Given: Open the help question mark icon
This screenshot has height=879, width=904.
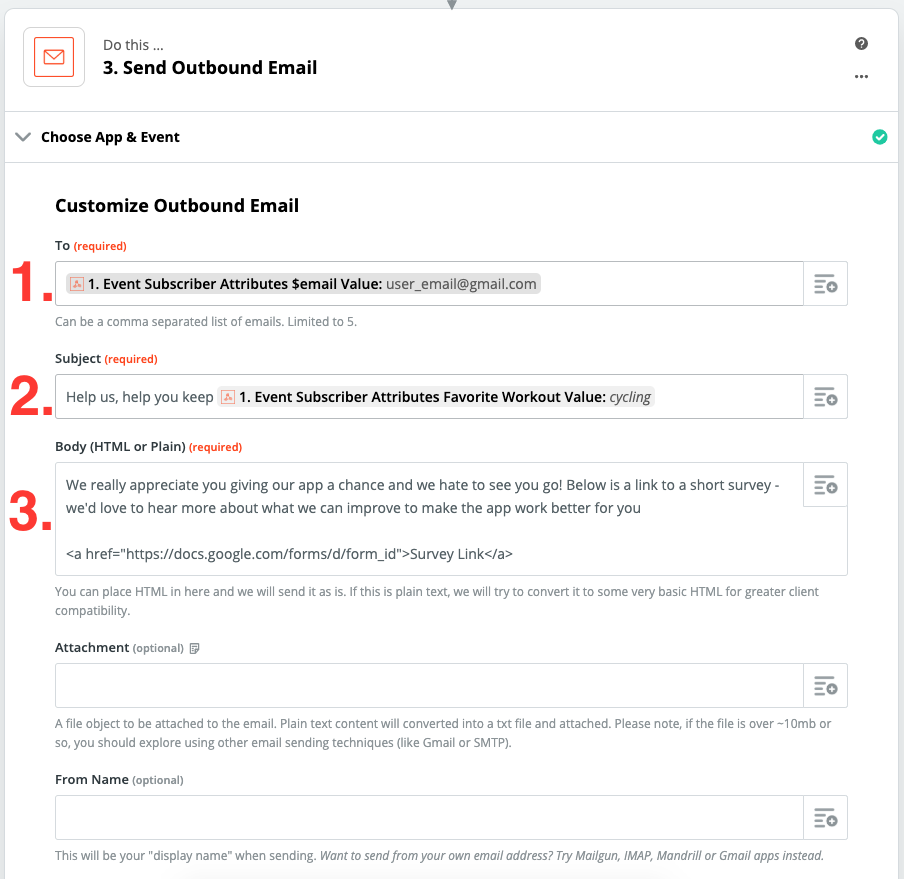Looking at the screenshot, I should pyautogui.click(x=861, y=44).
